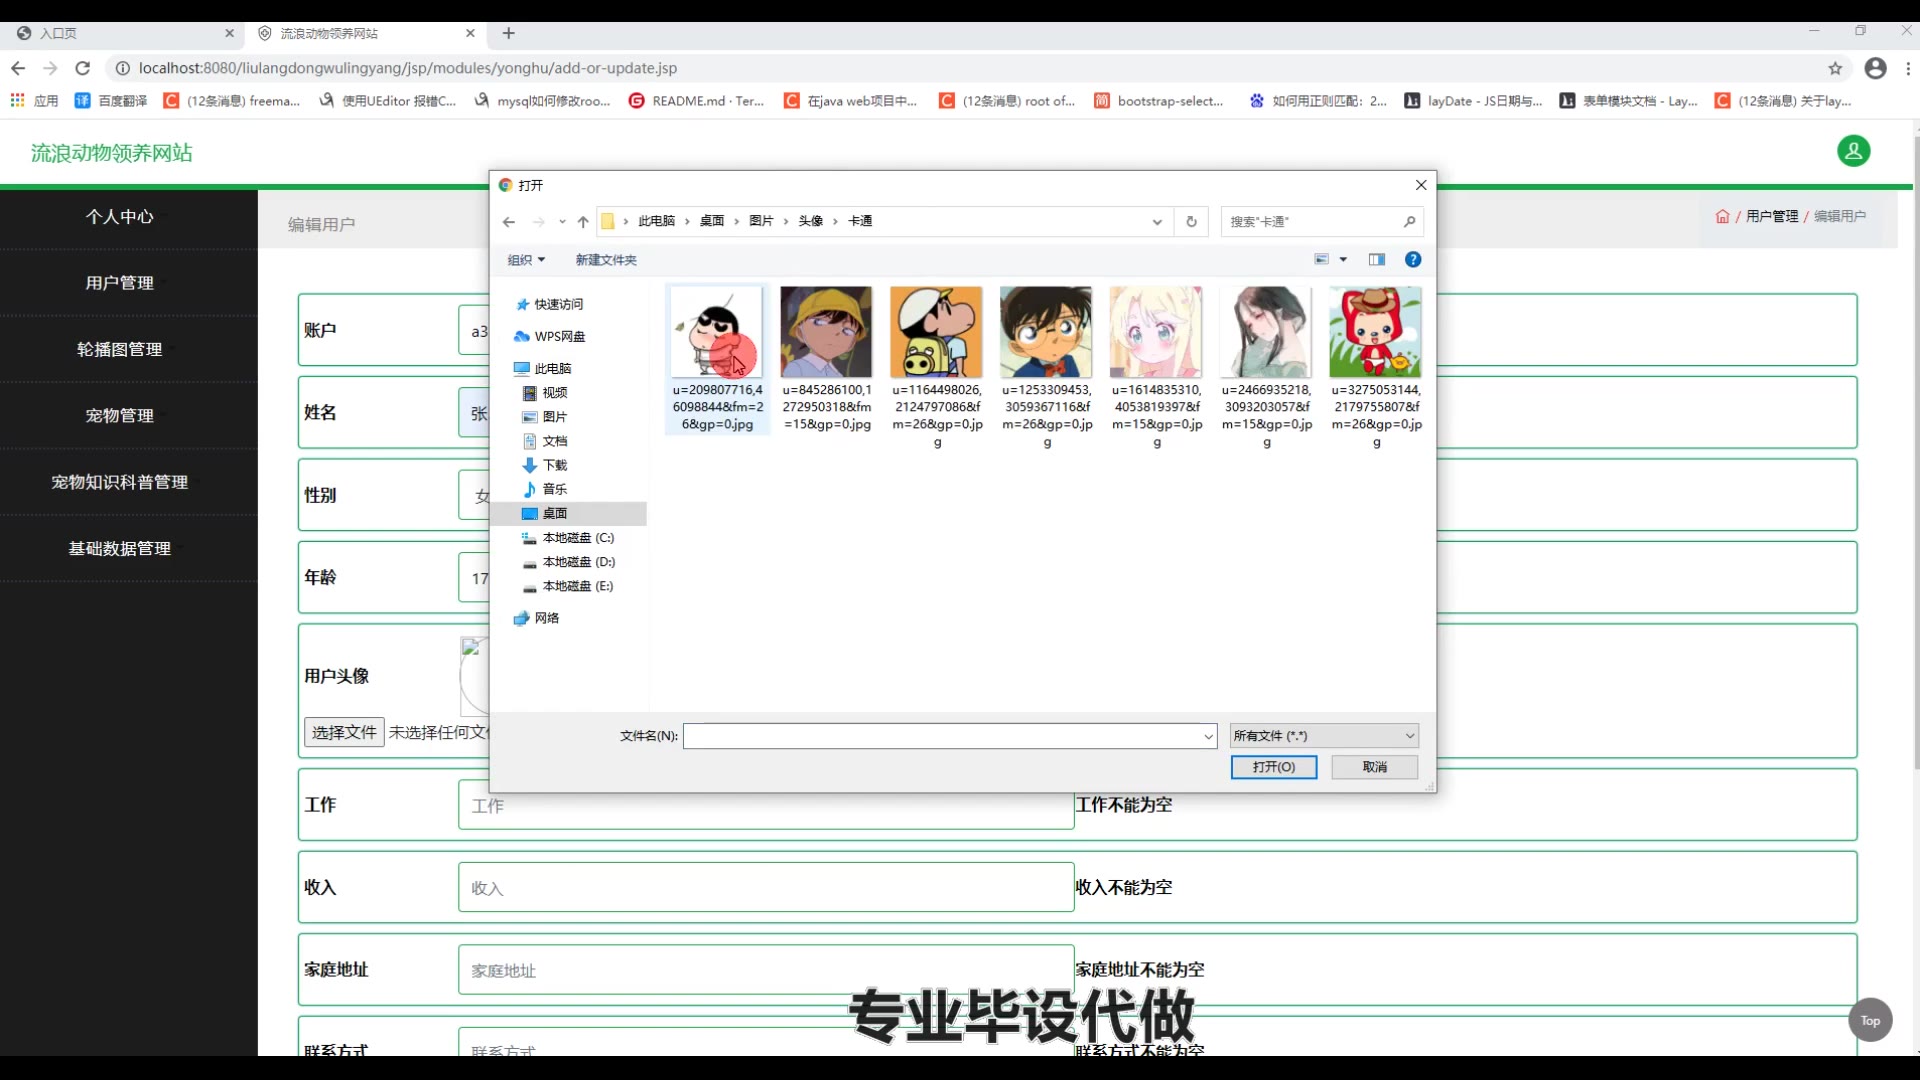Click search magnifier icon in dialog search box
This screenshot has width=1920, height=1080.
1409,222
